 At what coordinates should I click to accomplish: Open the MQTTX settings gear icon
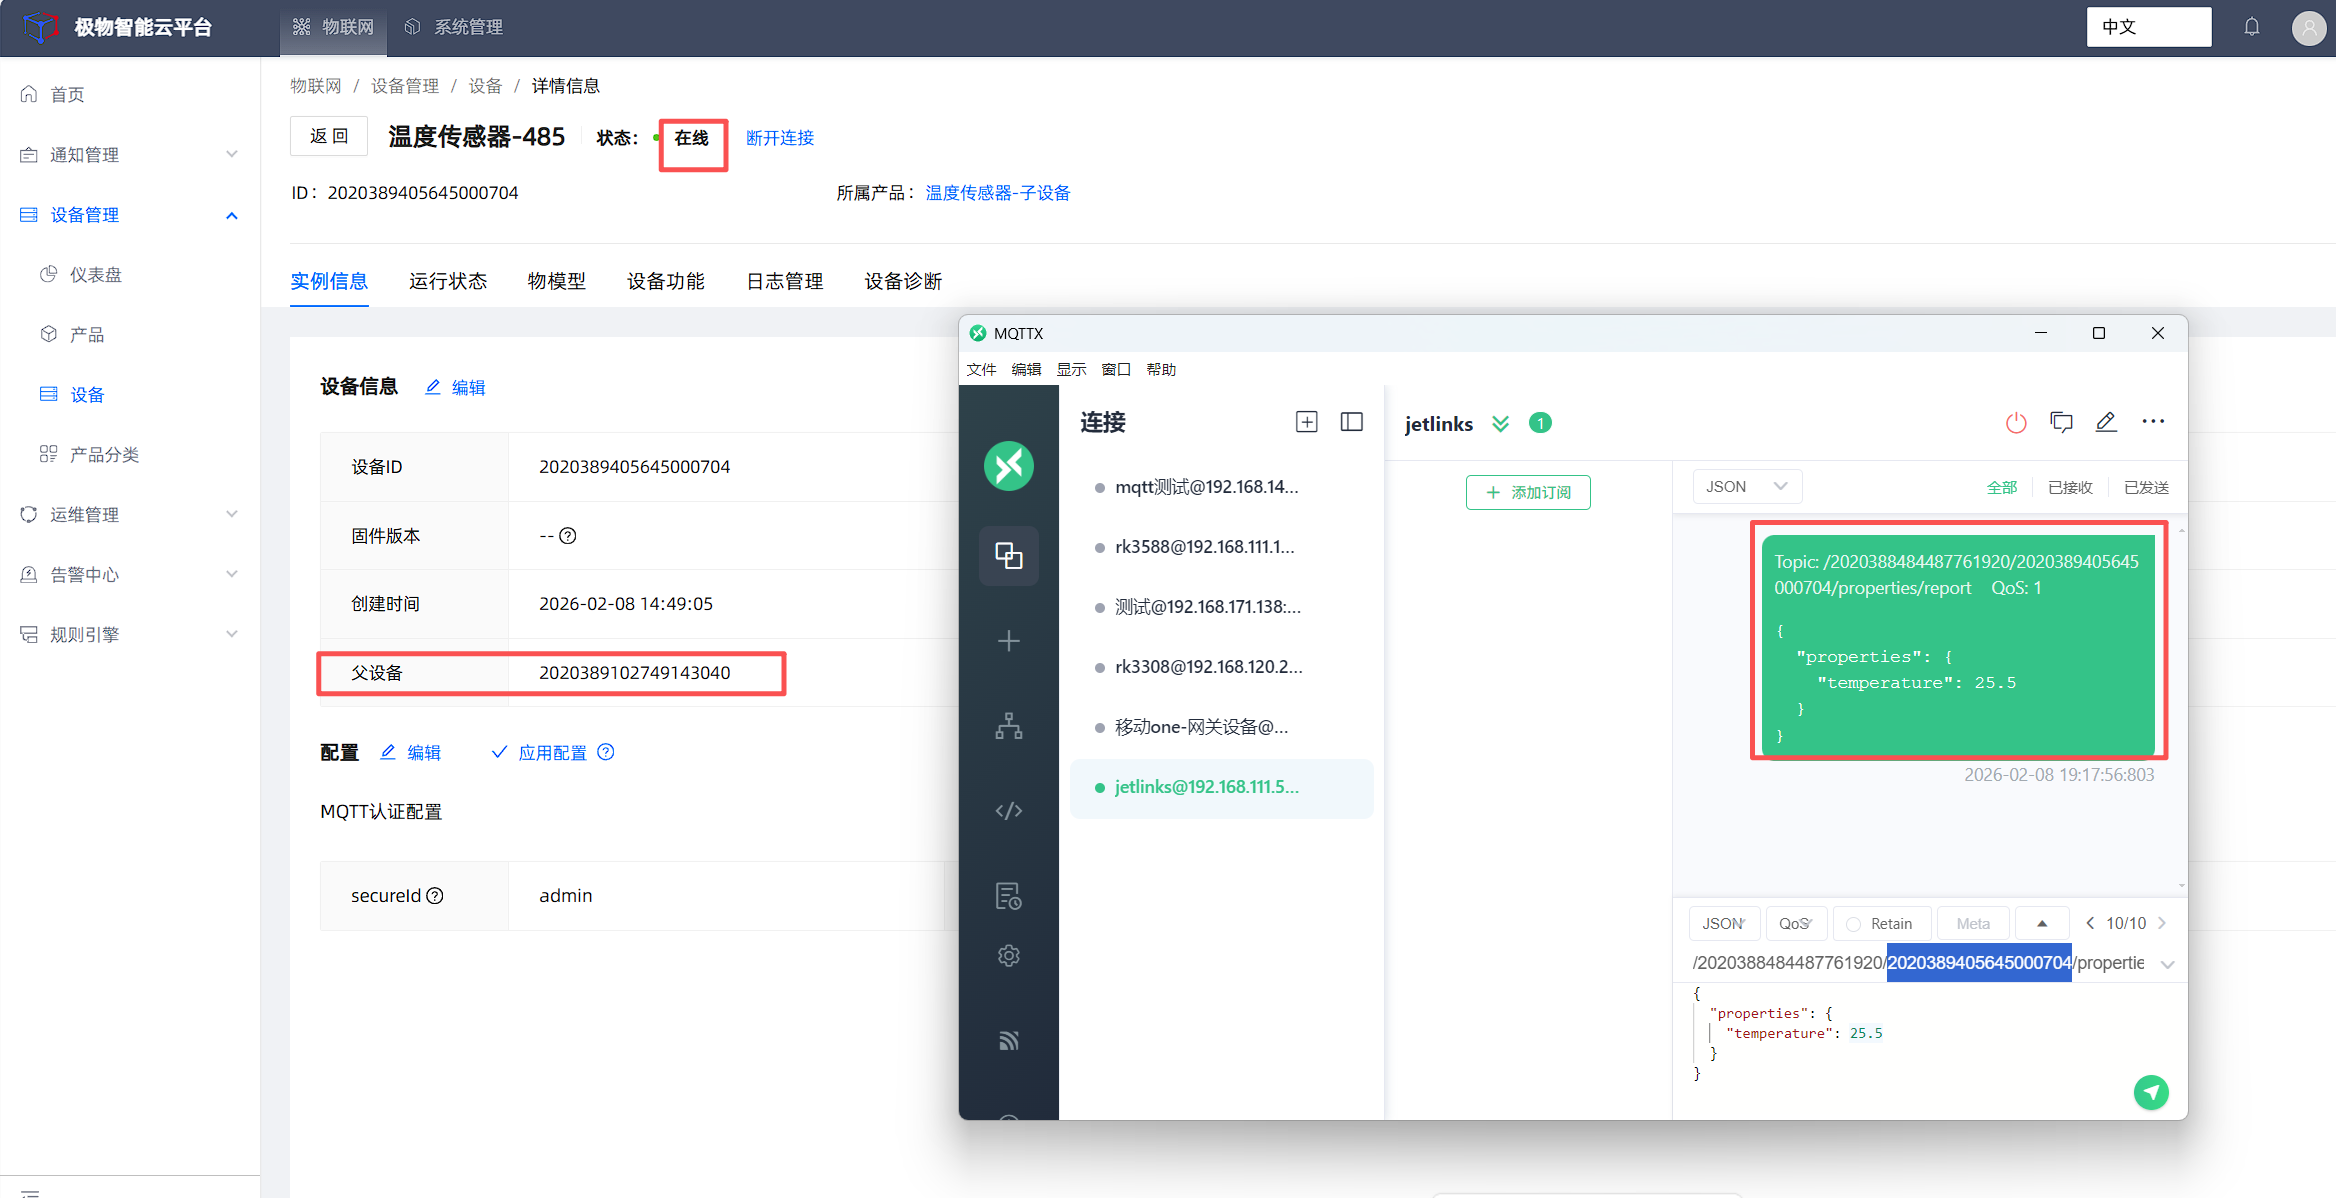pyautogui.click(x=1008, y=956)
